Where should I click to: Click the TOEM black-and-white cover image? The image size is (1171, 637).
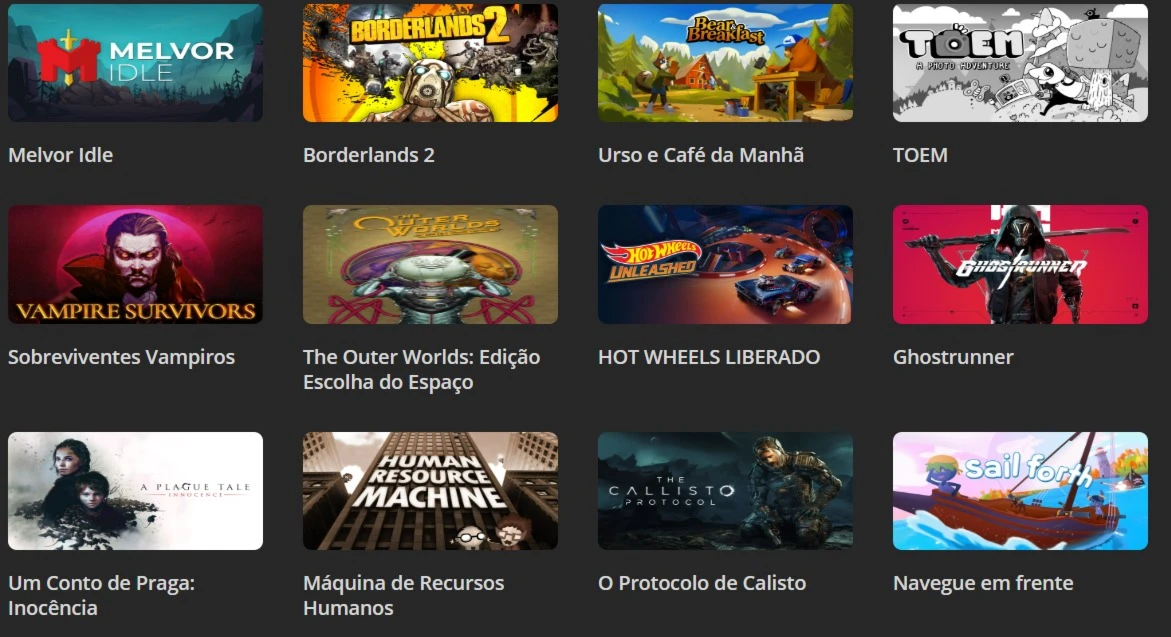1020,63
